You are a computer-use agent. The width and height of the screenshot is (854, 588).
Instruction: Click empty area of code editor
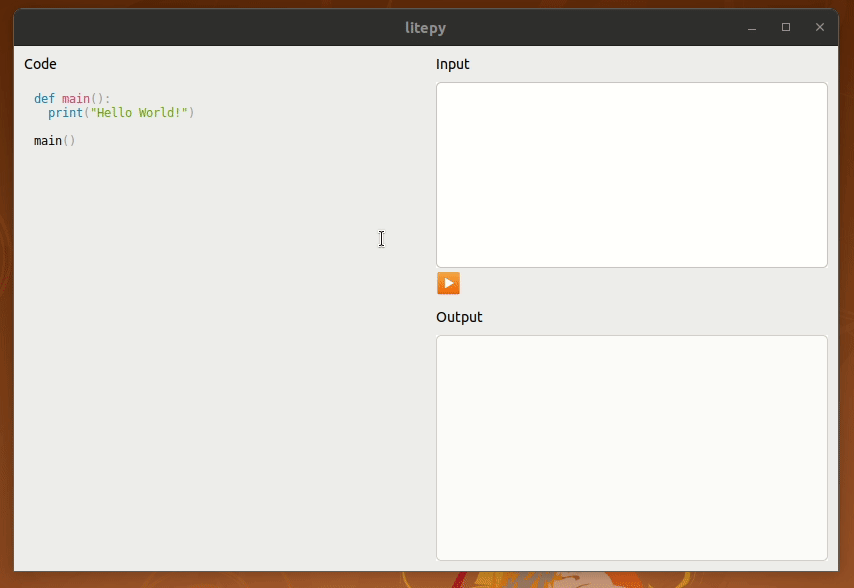coord(218,354)
